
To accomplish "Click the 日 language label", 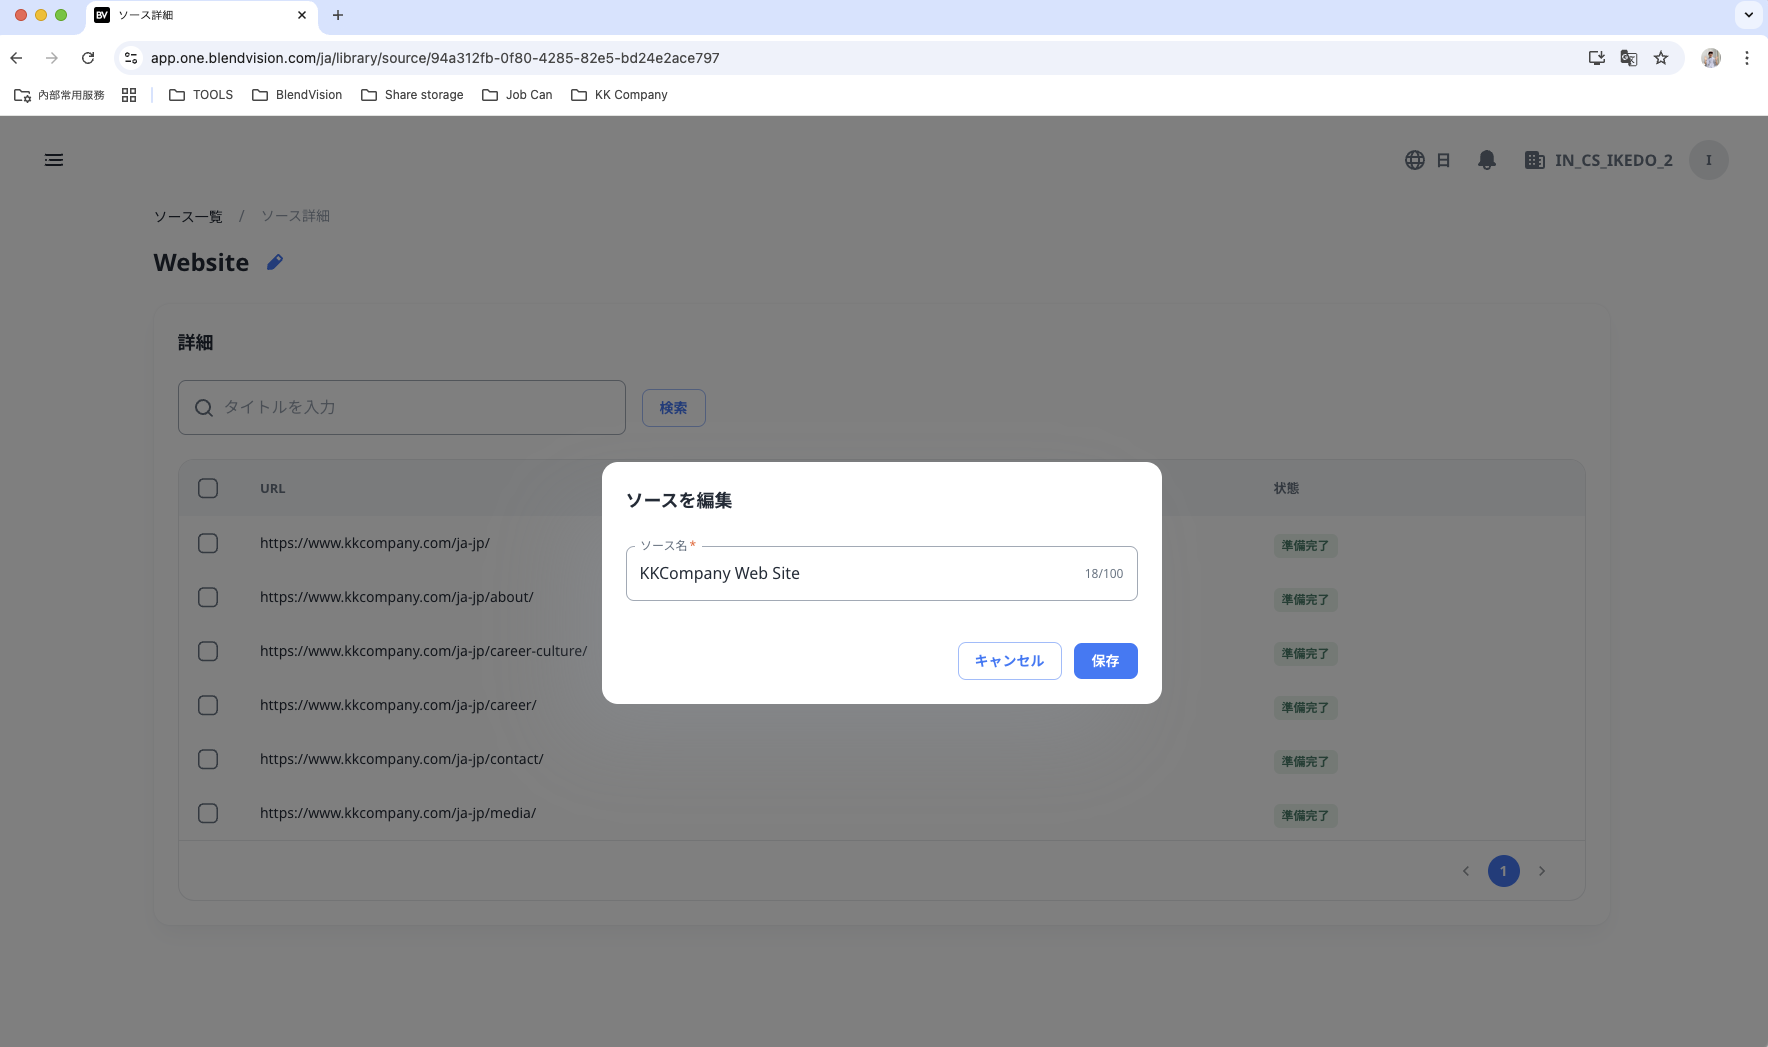I will 1443,160.
